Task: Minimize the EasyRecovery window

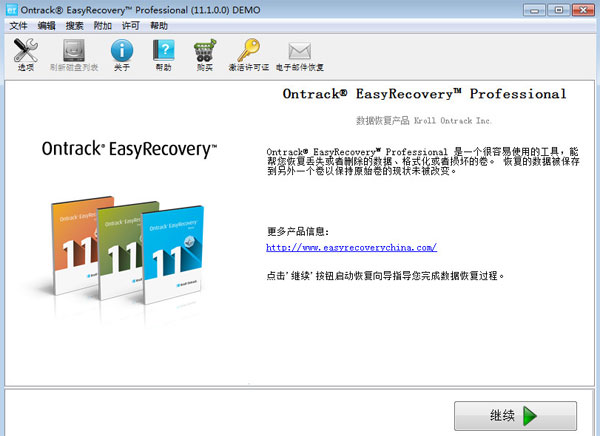Action: point(535,10)
